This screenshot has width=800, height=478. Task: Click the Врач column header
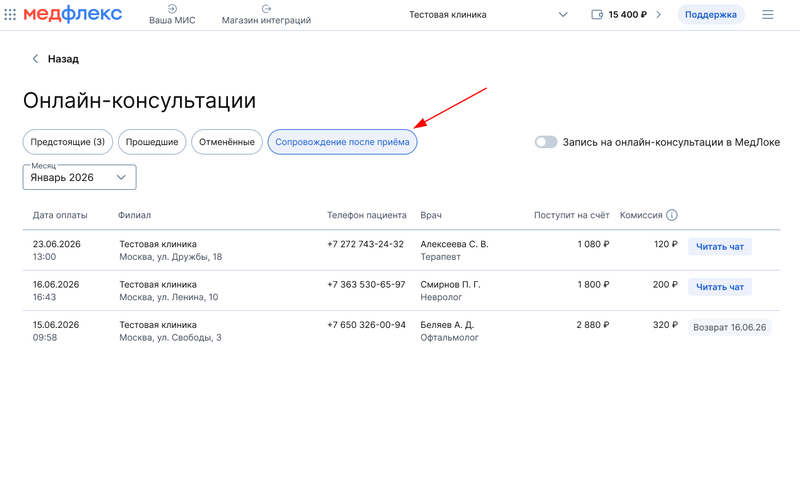[x=431, y=215]
